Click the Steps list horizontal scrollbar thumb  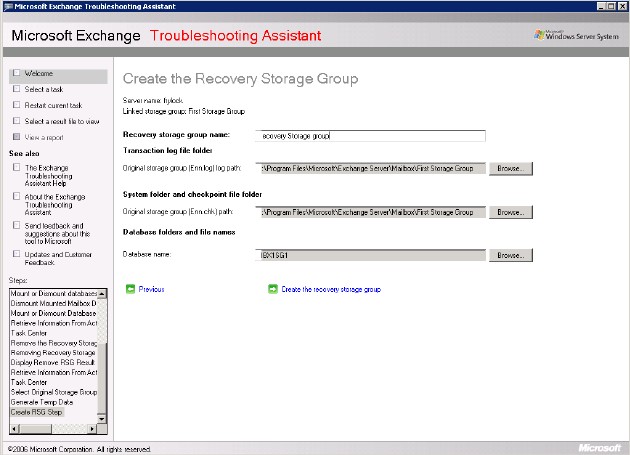(x=35, y=428)
